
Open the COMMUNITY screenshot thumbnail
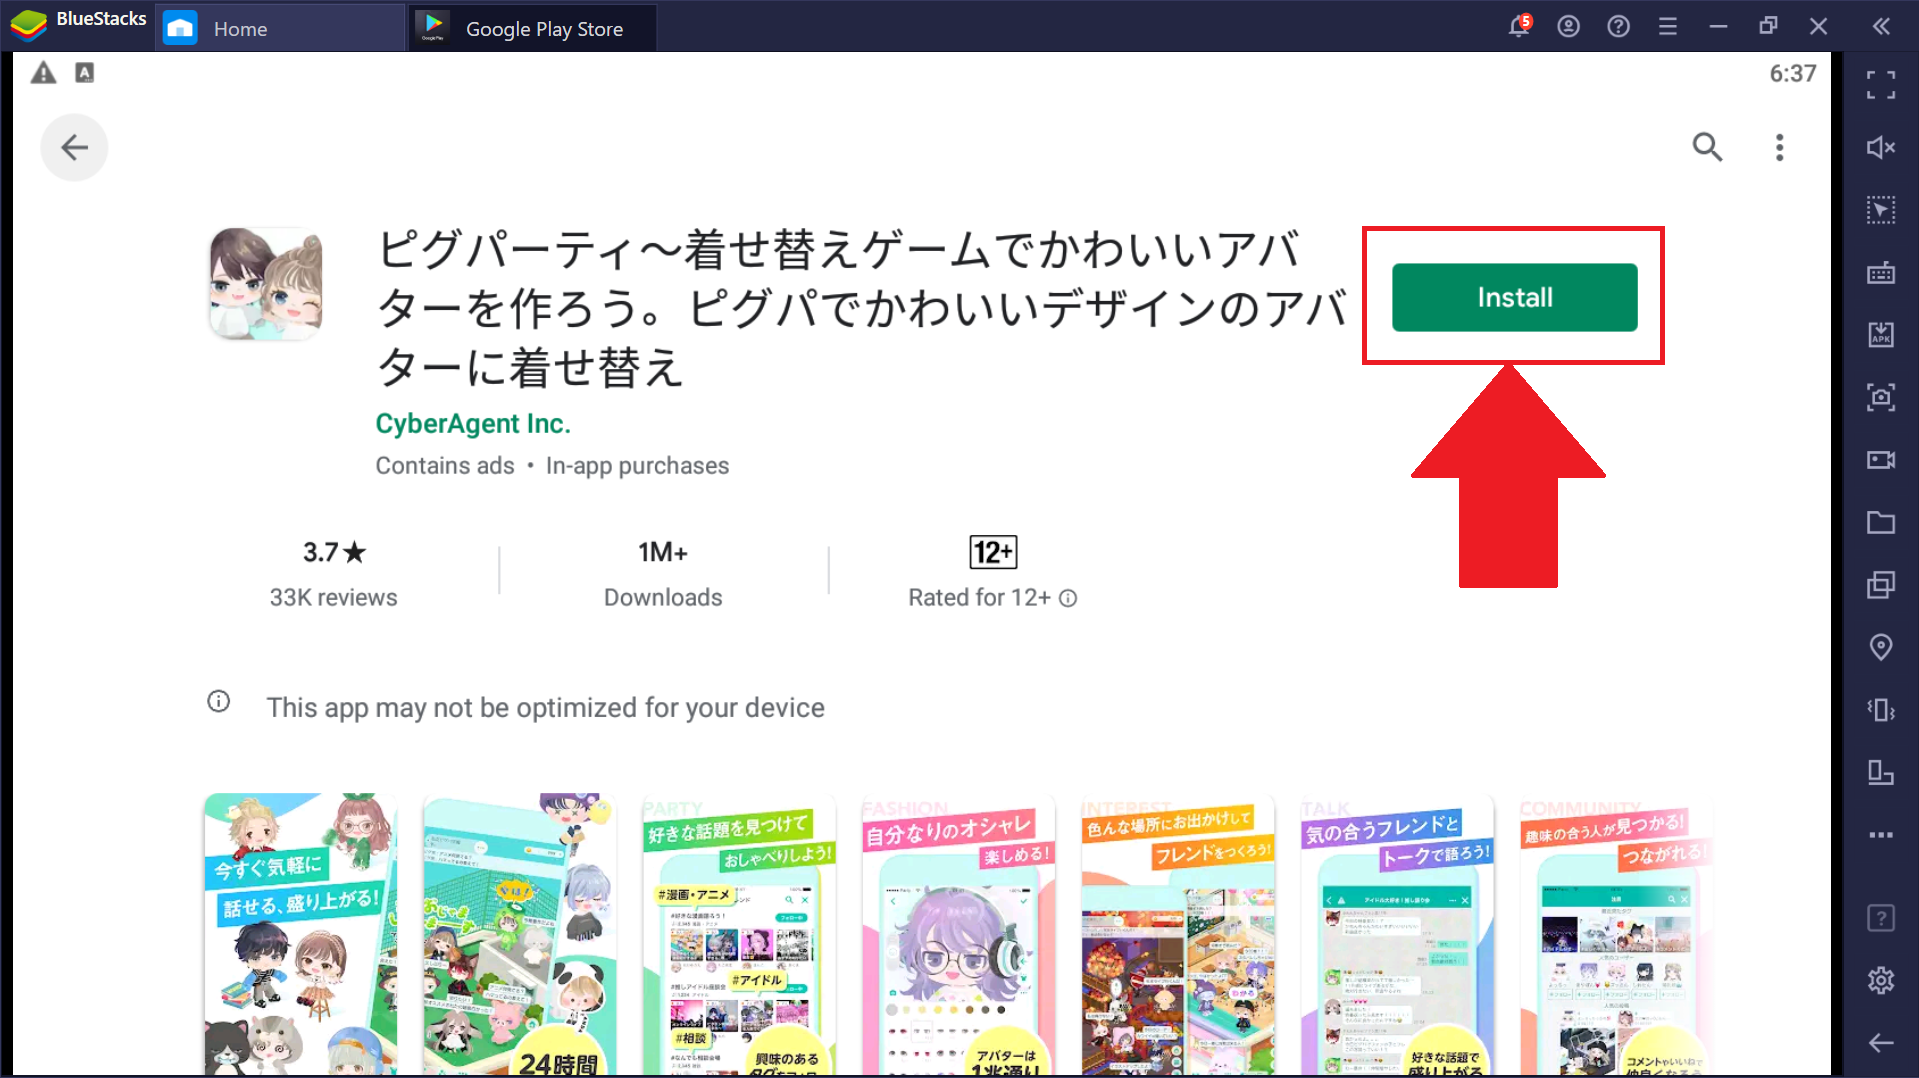1617,935
